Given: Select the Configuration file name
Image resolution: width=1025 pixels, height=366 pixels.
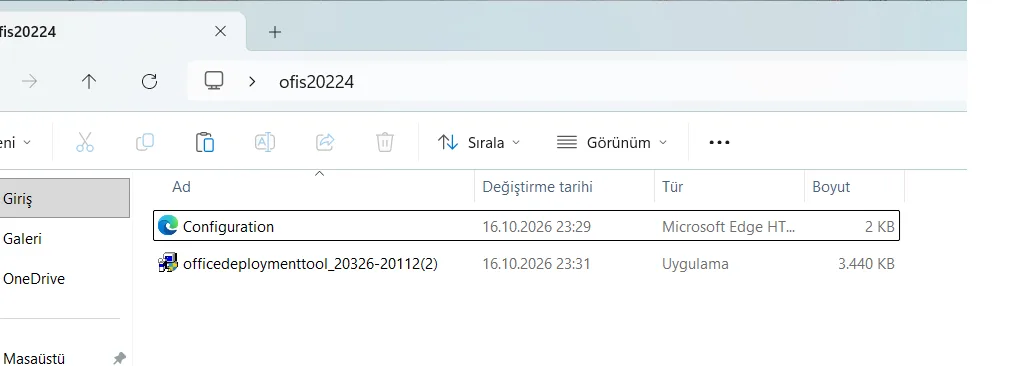Looking at the screenshot, I should pos(228,227).
